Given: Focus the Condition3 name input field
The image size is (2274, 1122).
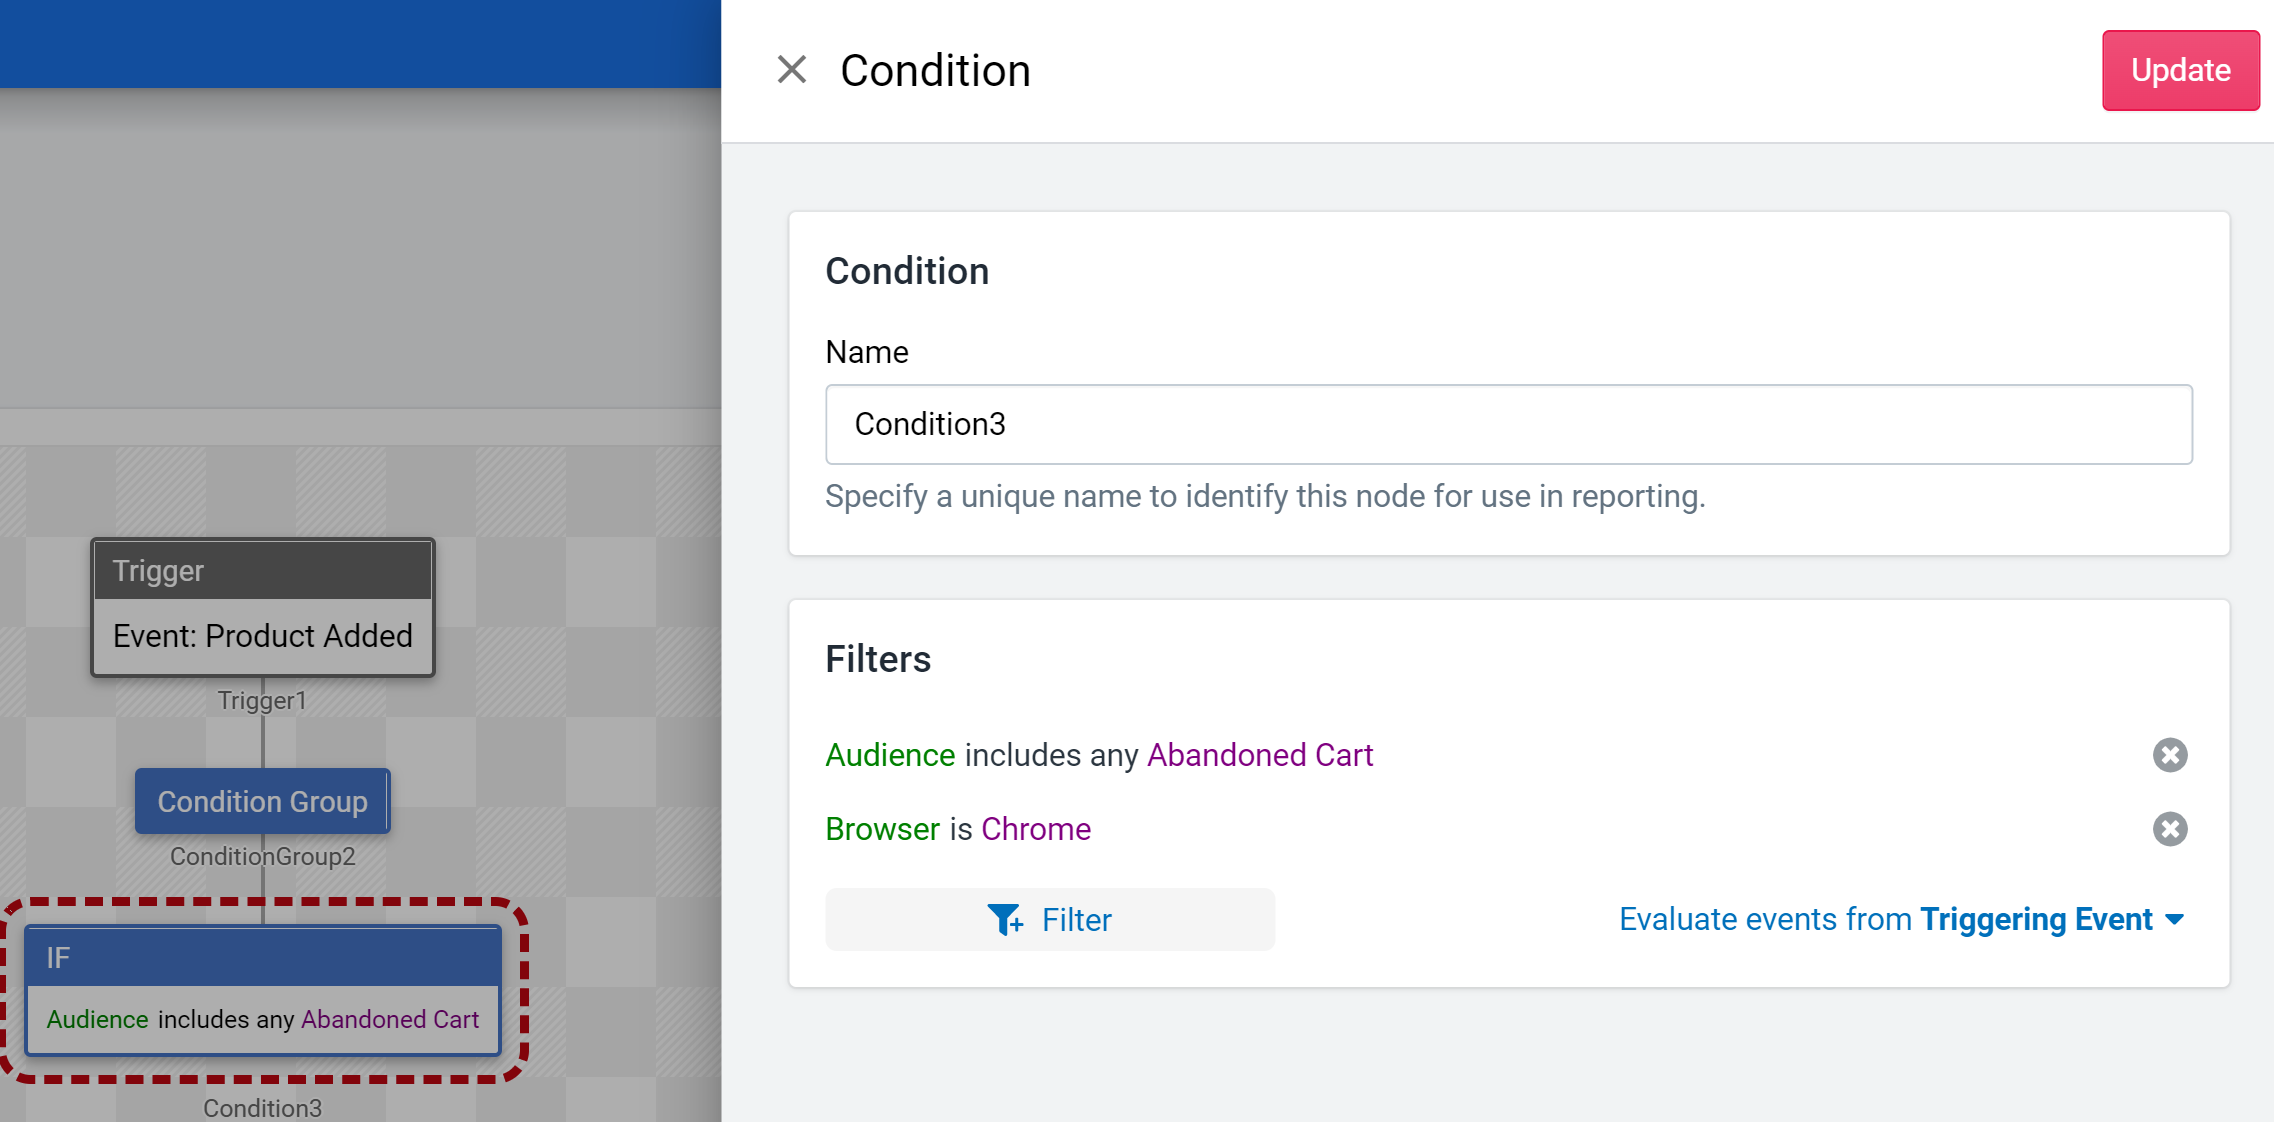Looking at the screenshot, I should [x=1508, y=424].
